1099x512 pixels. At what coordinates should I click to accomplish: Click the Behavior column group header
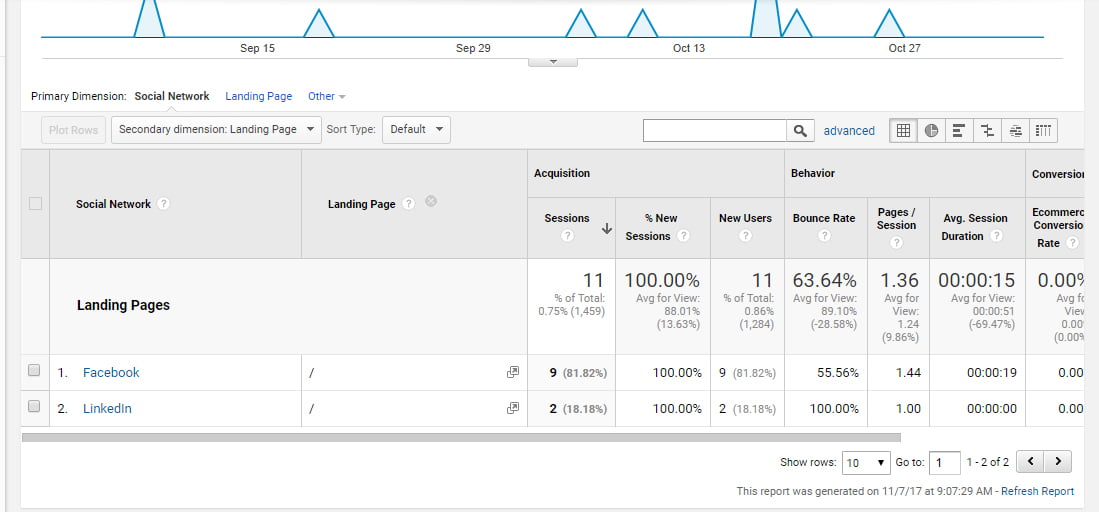[x=812, y=173]
